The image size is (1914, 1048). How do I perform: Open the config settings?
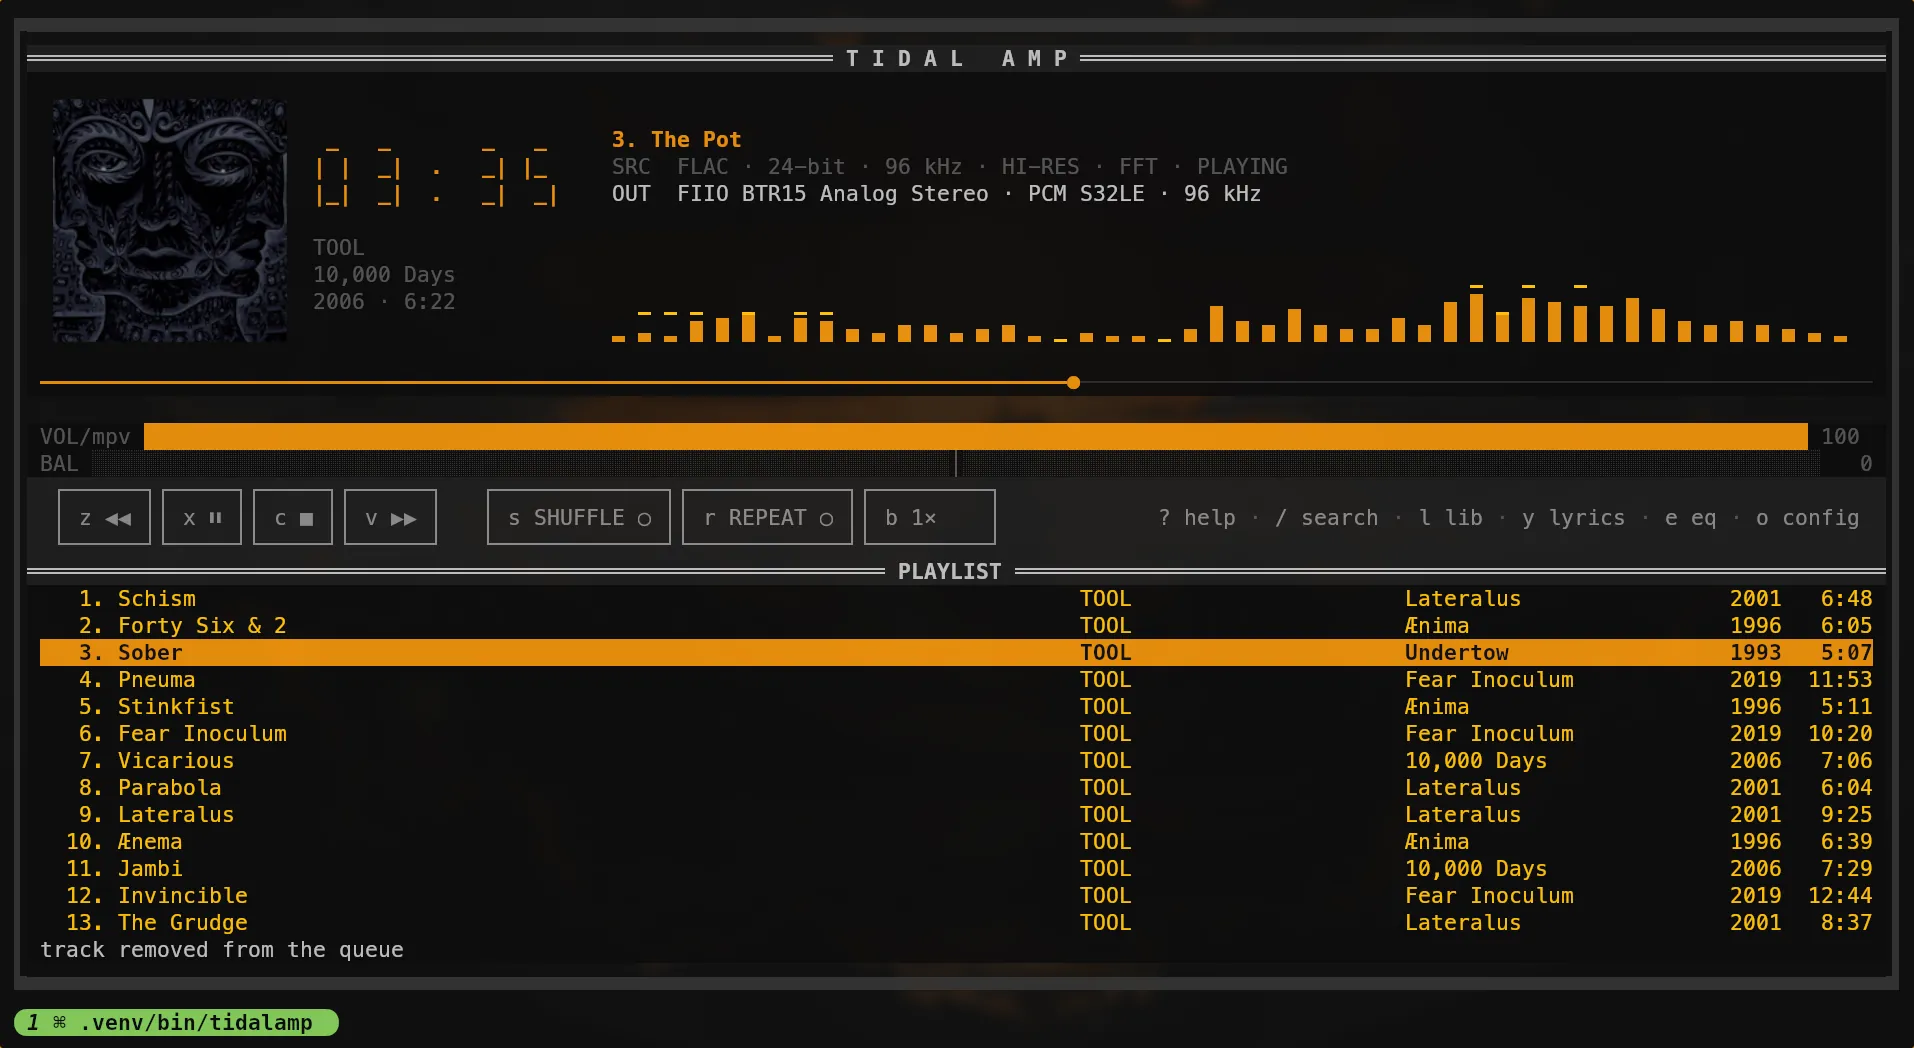click(1807, 518)
